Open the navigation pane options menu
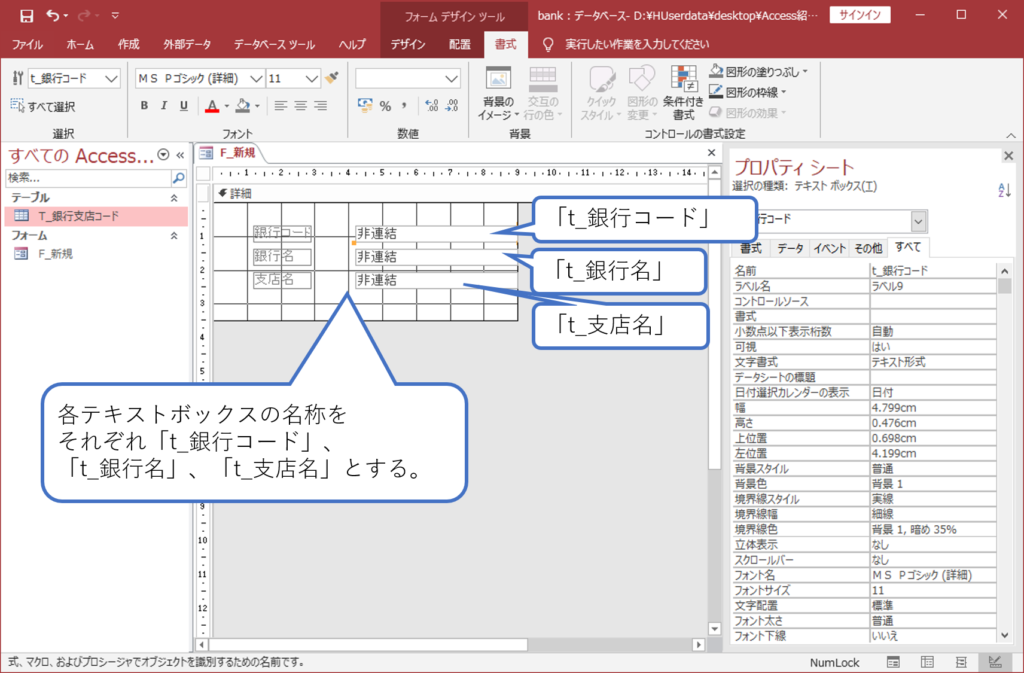 (163, 155)
